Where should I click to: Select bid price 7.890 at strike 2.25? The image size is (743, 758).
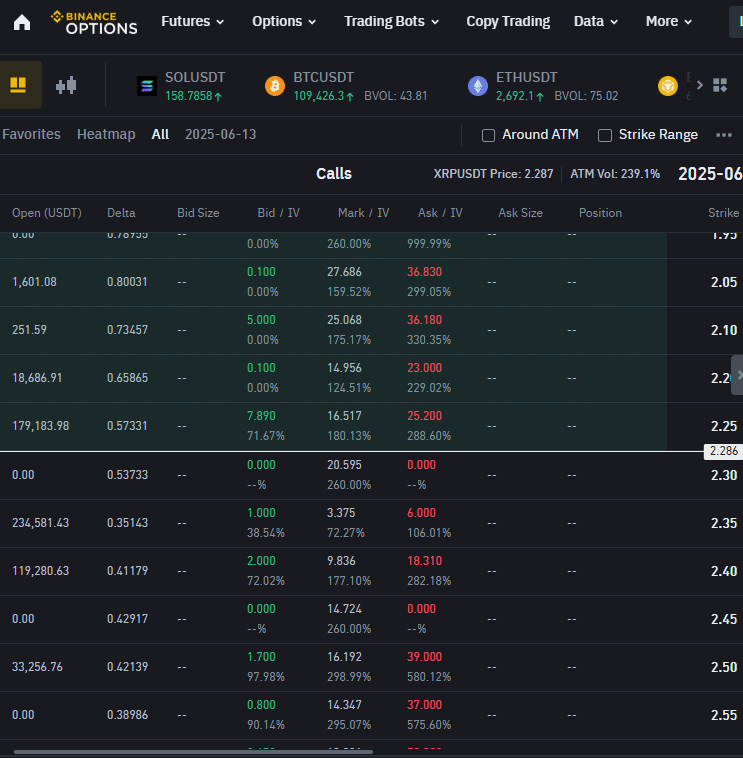pyautogui.click(x=261, y=416)
